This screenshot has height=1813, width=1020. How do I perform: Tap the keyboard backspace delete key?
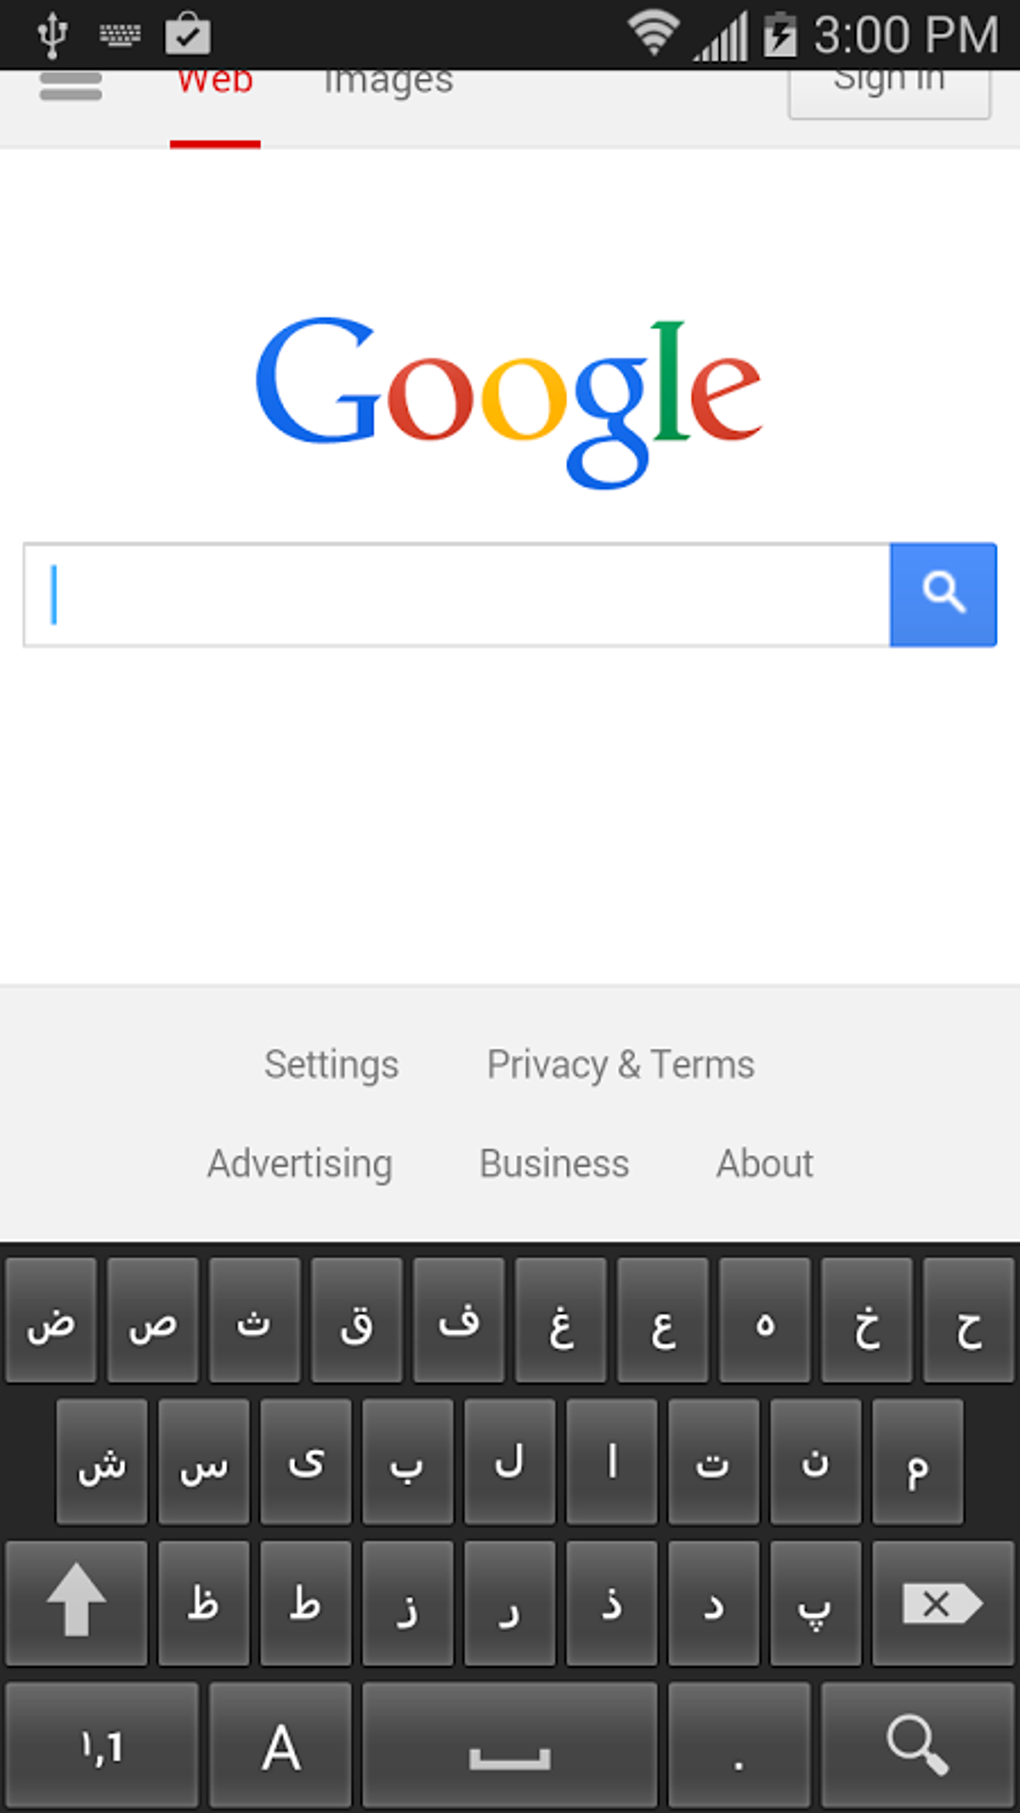click(942, 1603)
